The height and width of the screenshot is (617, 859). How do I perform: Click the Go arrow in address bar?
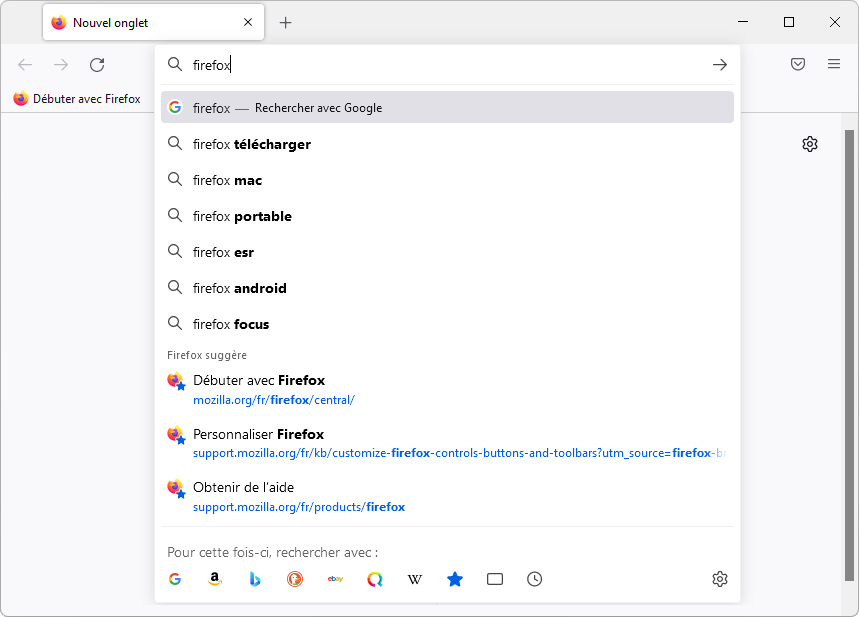[x=720, y=65]
